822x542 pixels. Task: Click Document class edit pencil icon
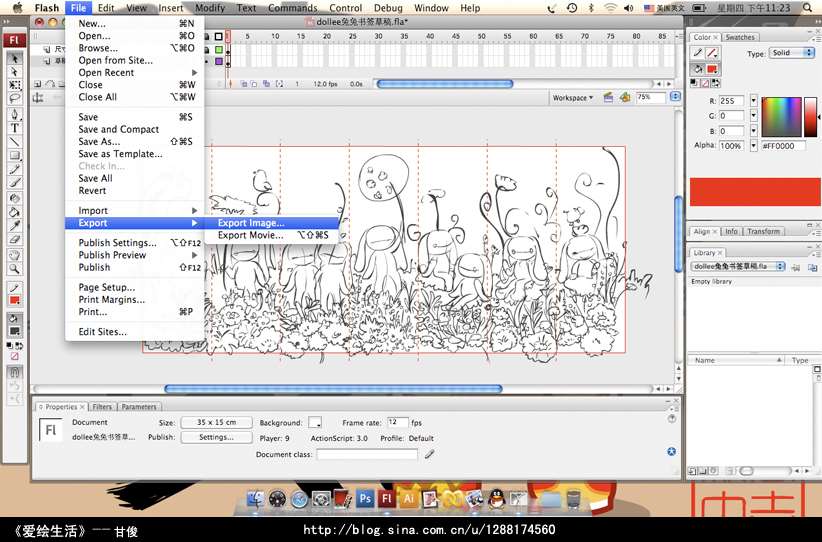[x=430, y=454]
